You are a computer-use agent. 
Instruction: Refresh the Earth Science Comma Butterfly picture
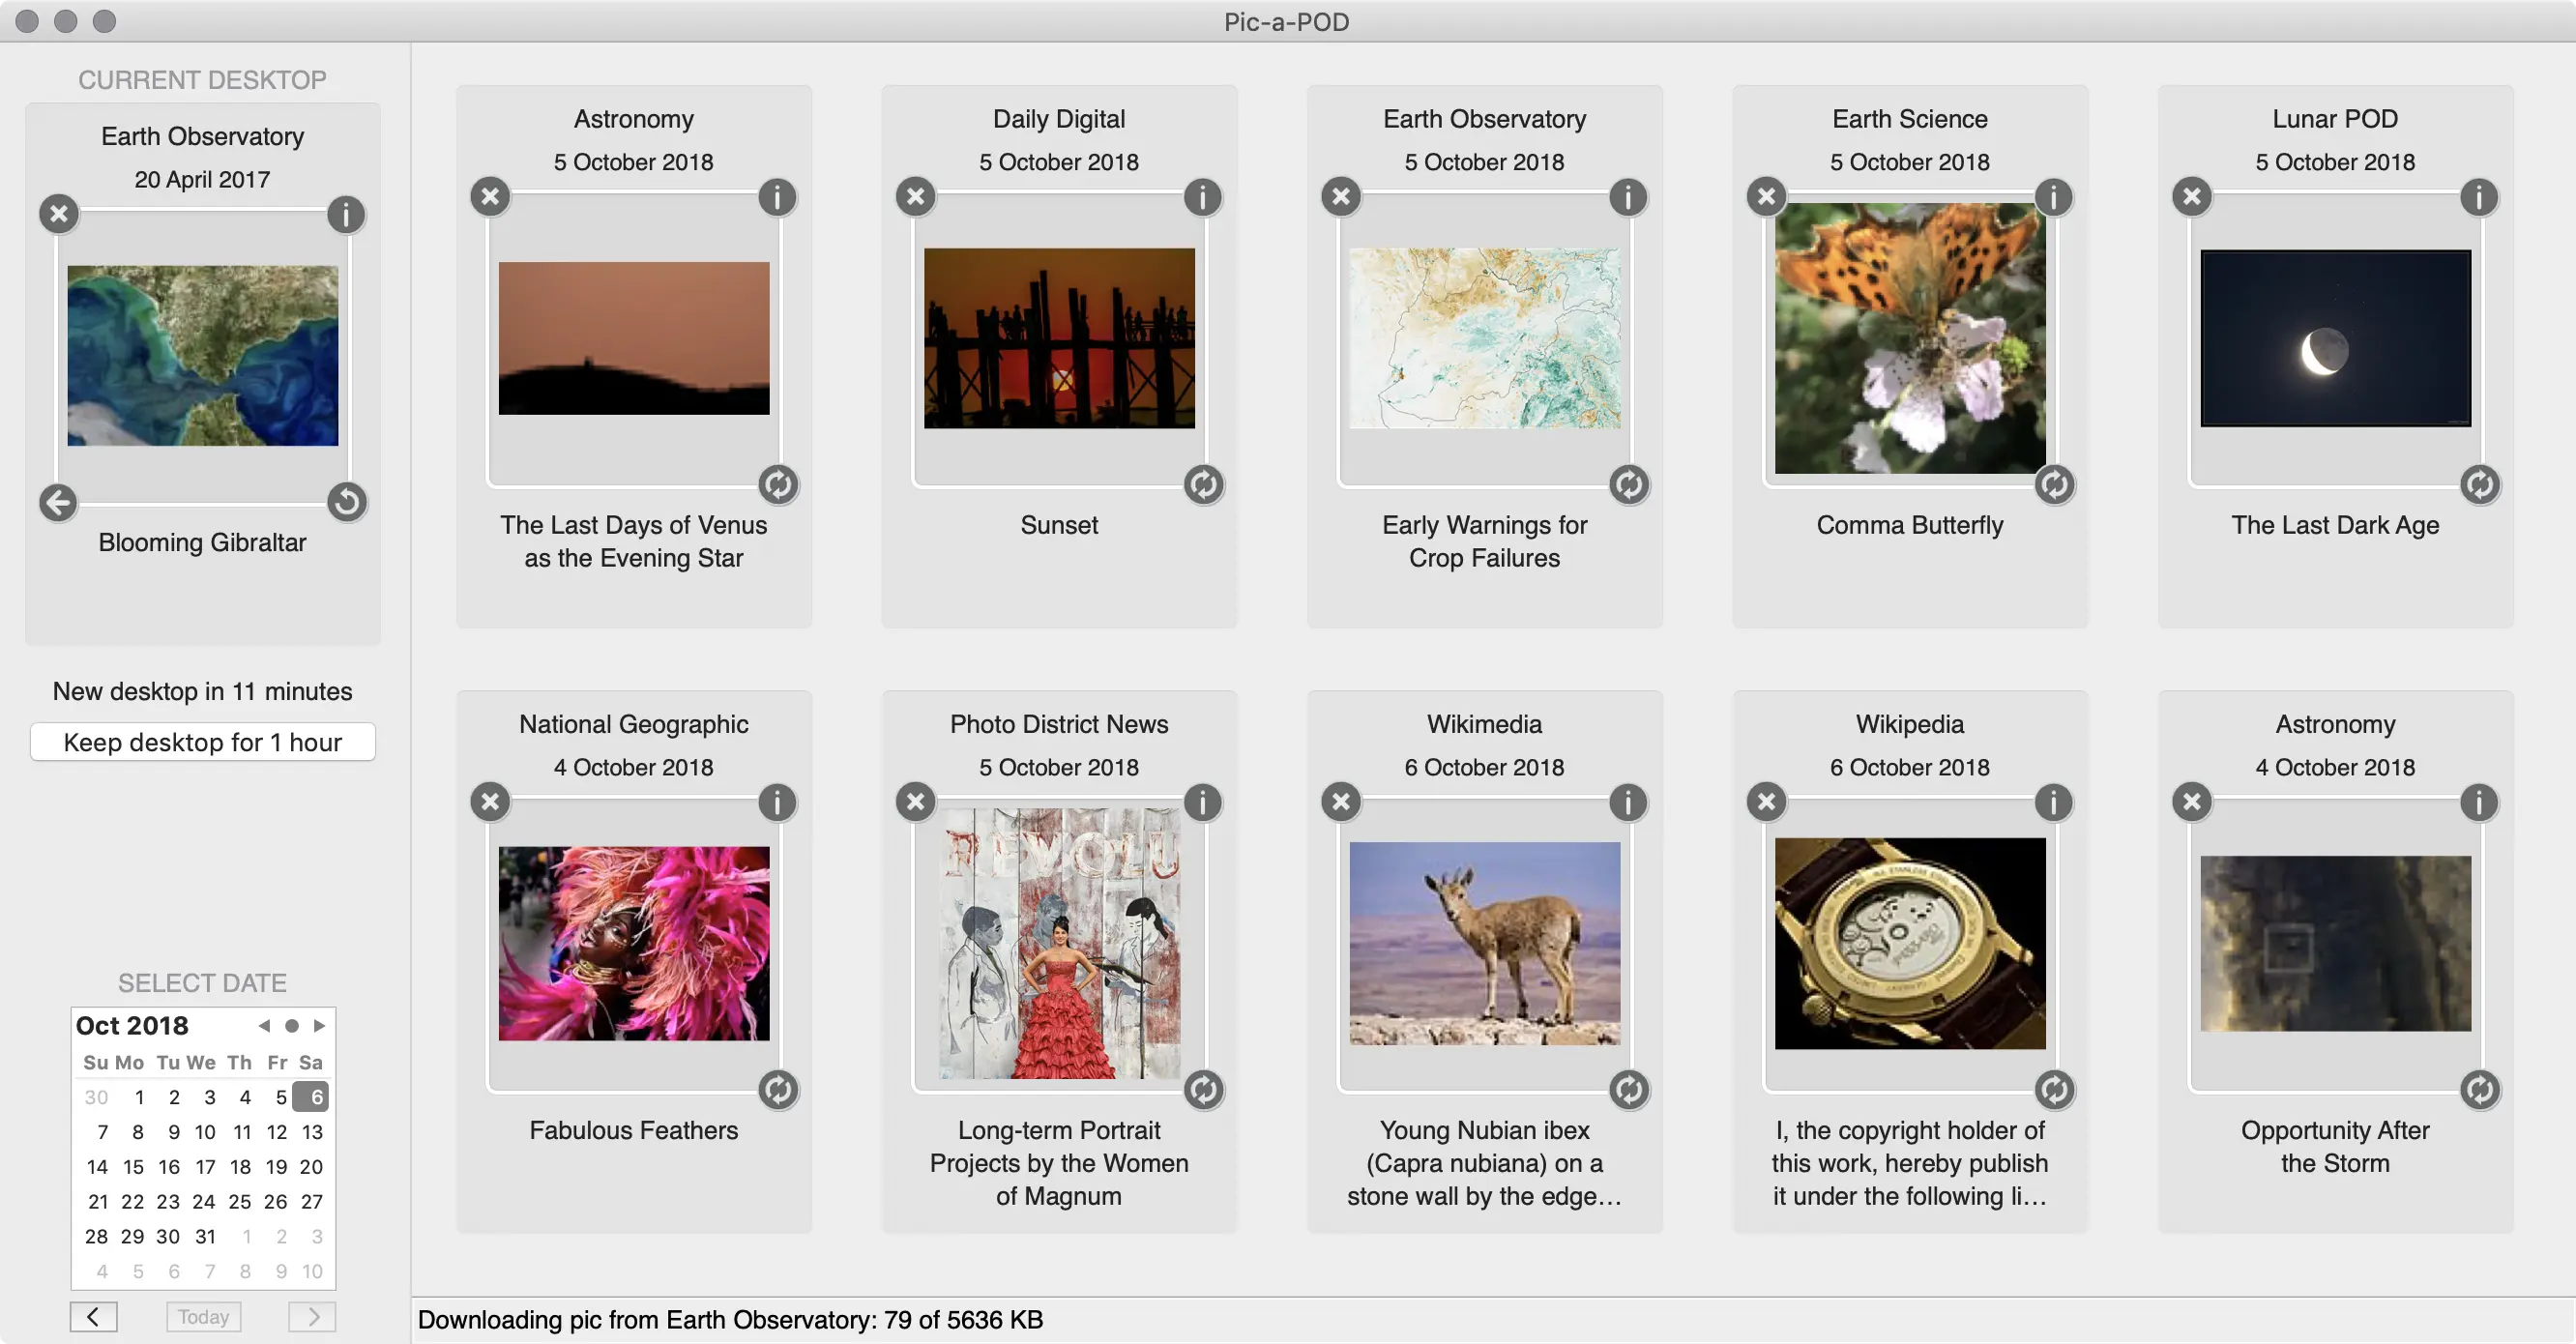[2054, 485]
